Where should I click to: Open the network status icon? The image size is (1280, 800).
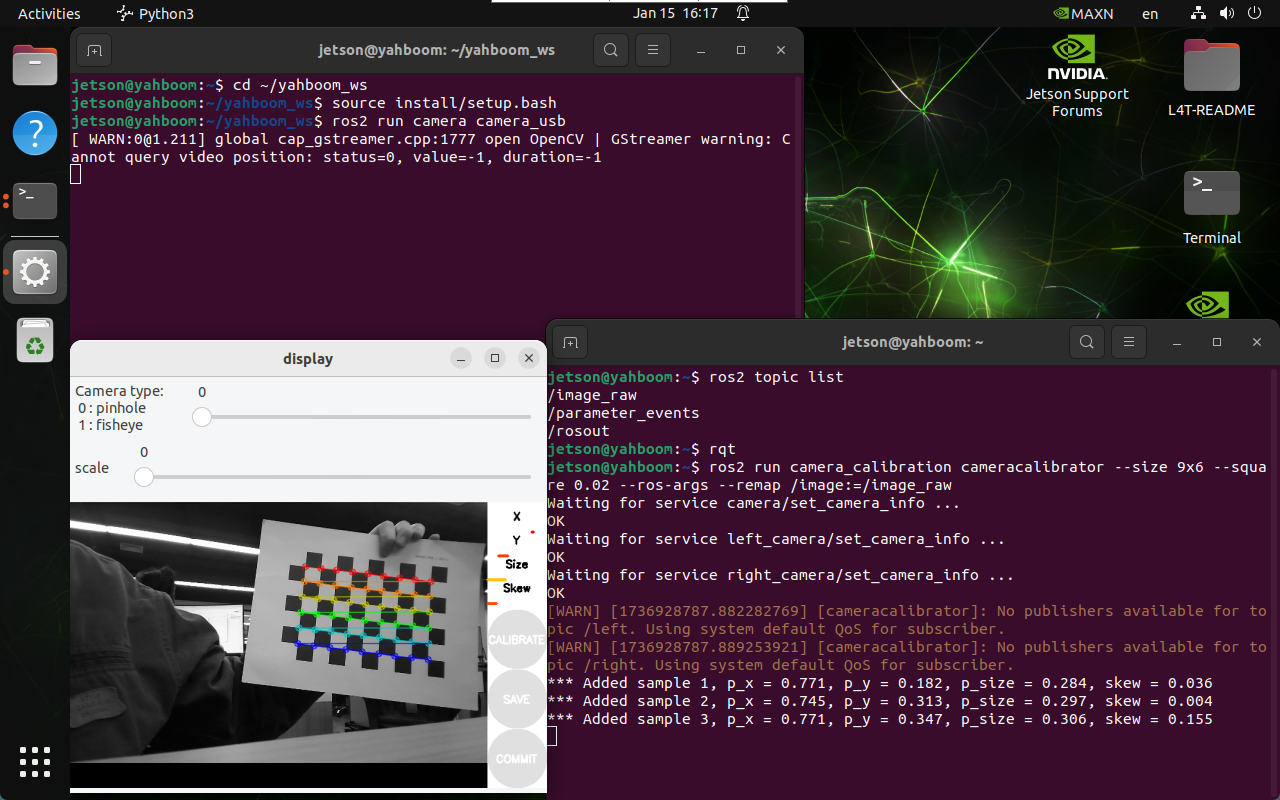tap(1198, 14)
